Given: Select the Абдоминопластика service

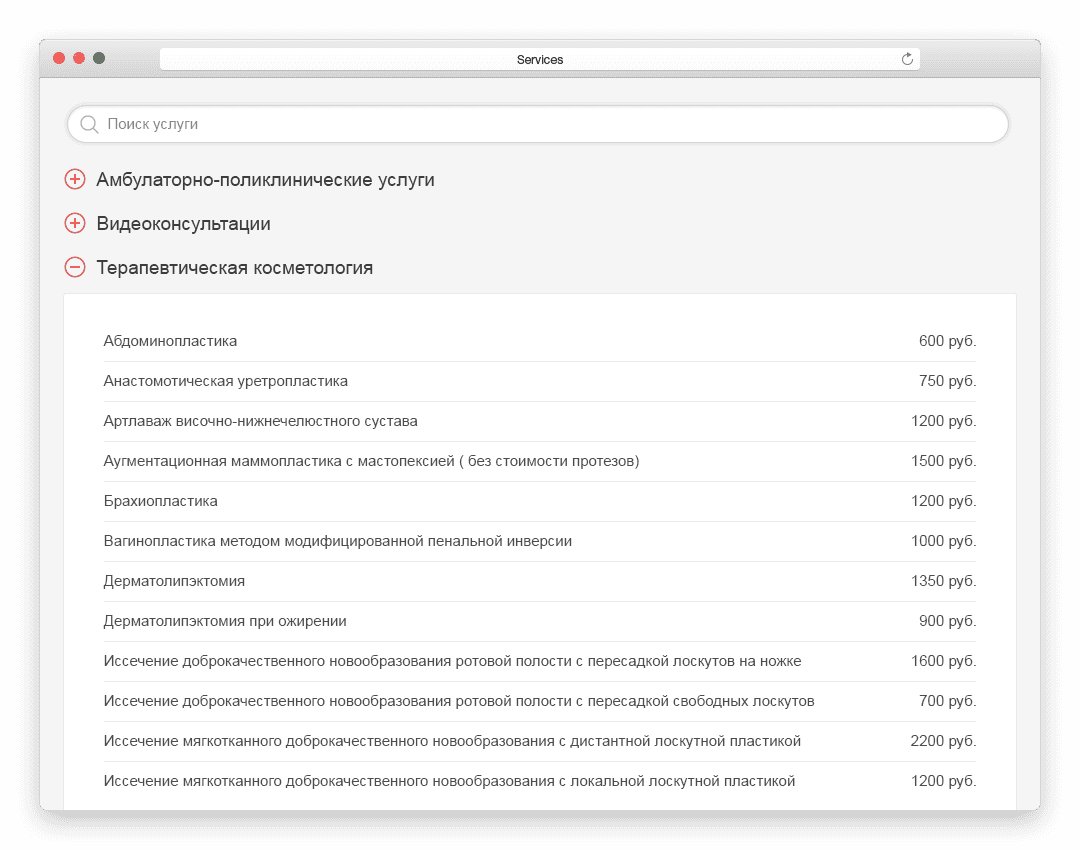Looking at the screenshot, I should point(170,341).
